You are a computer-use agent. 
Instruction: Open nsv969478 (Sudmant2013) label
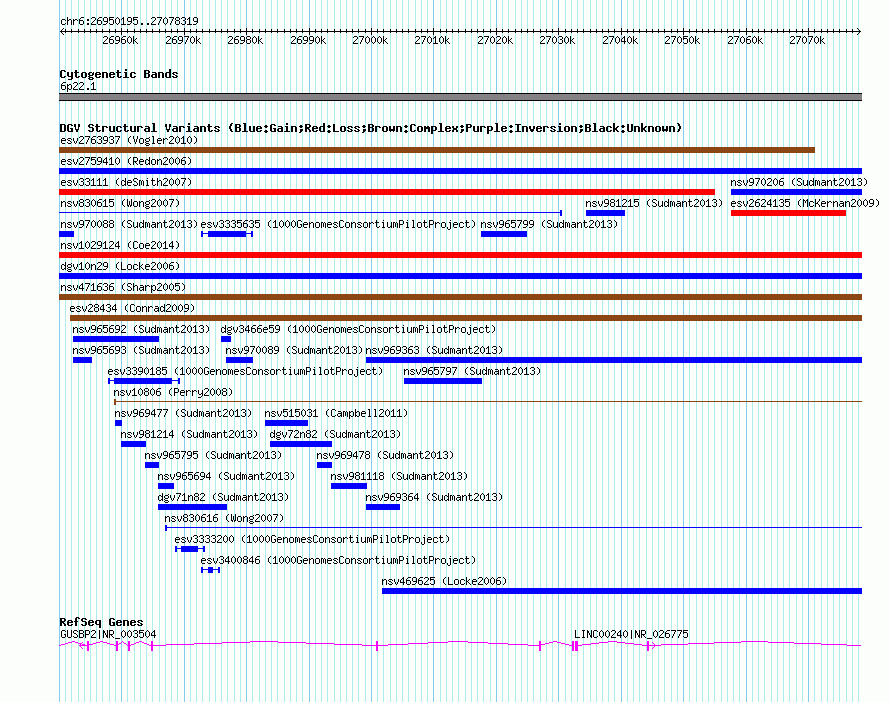point(385,455)
